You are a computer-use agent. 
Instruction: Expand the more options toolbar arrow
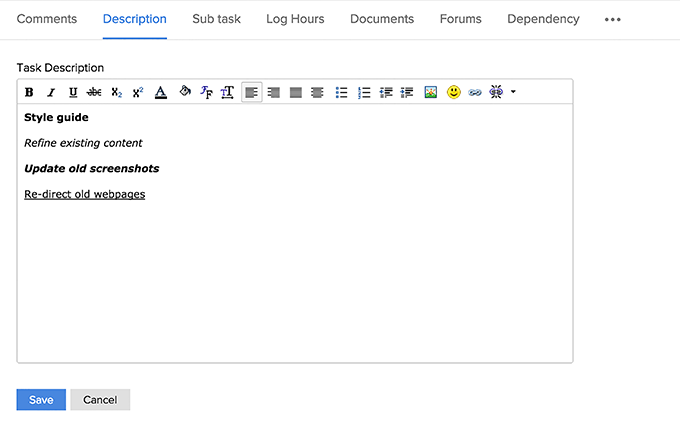coord(513,92)
